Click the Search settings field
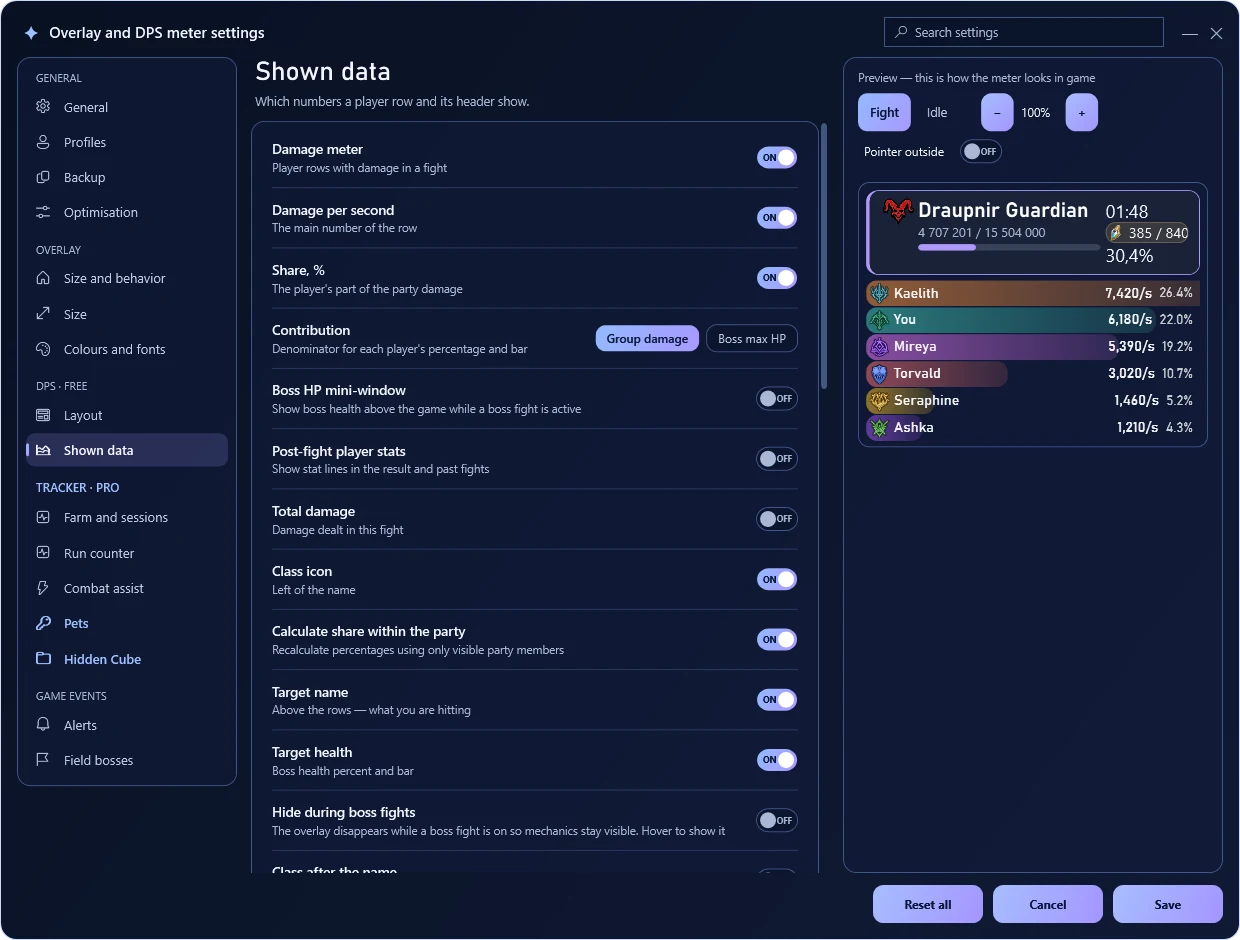 click(1024, 32)
